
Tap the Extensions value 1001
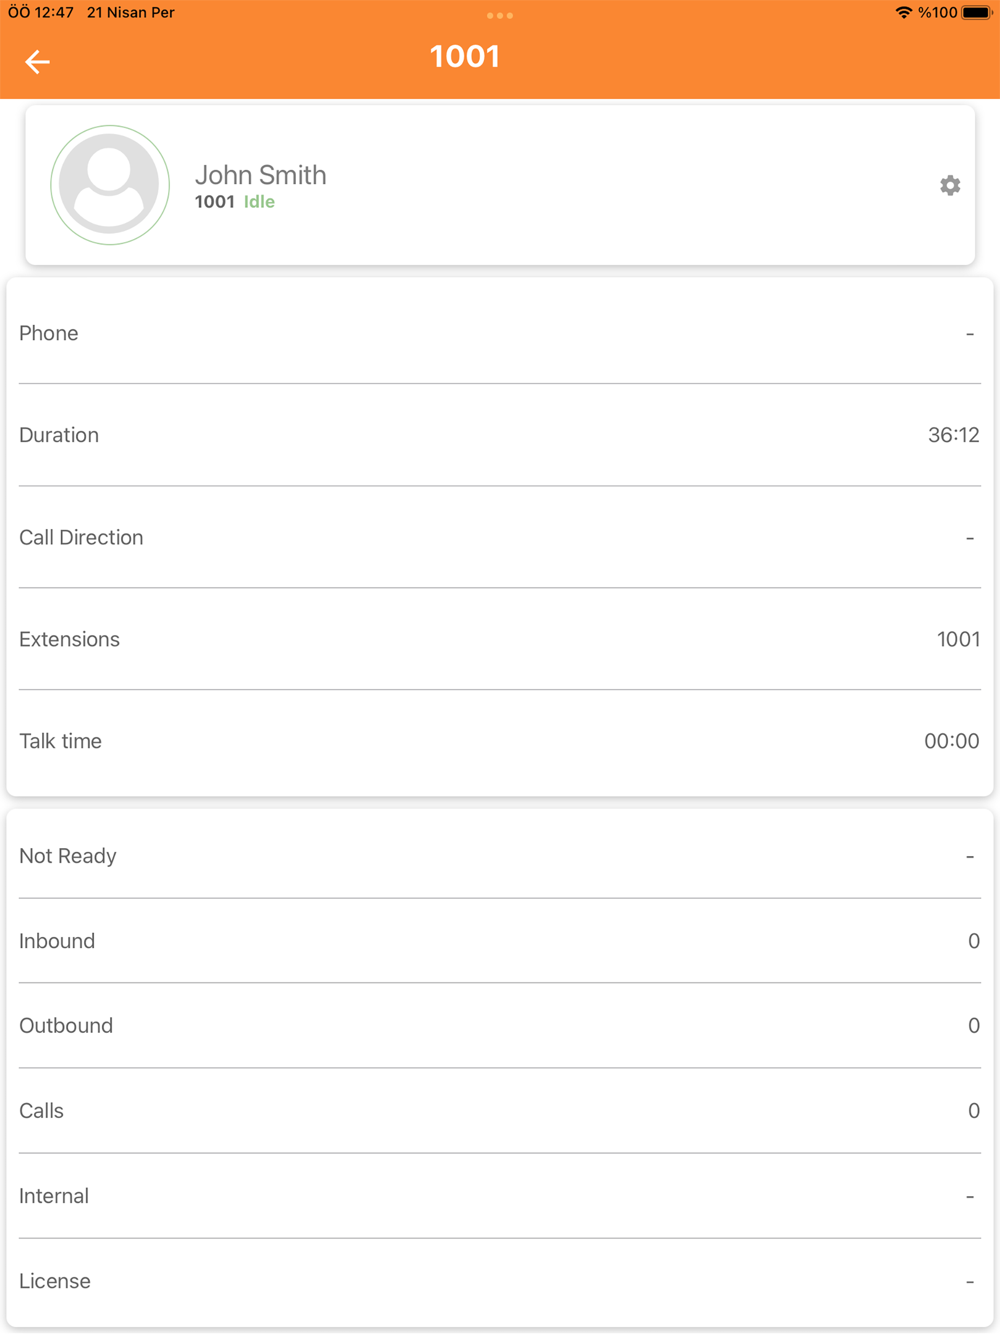tap(958, 639)
